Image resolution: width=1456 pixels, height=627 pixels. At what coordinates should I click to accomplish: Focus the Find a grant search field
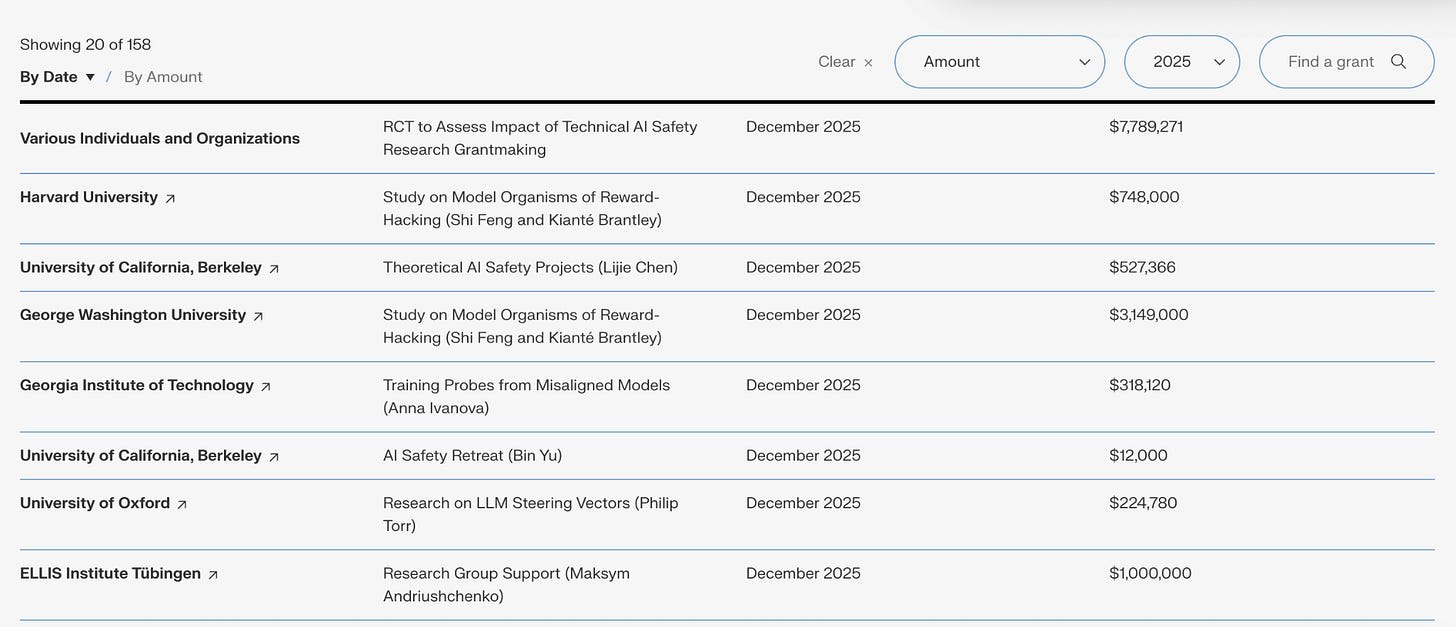click(x=1346, y=62)
